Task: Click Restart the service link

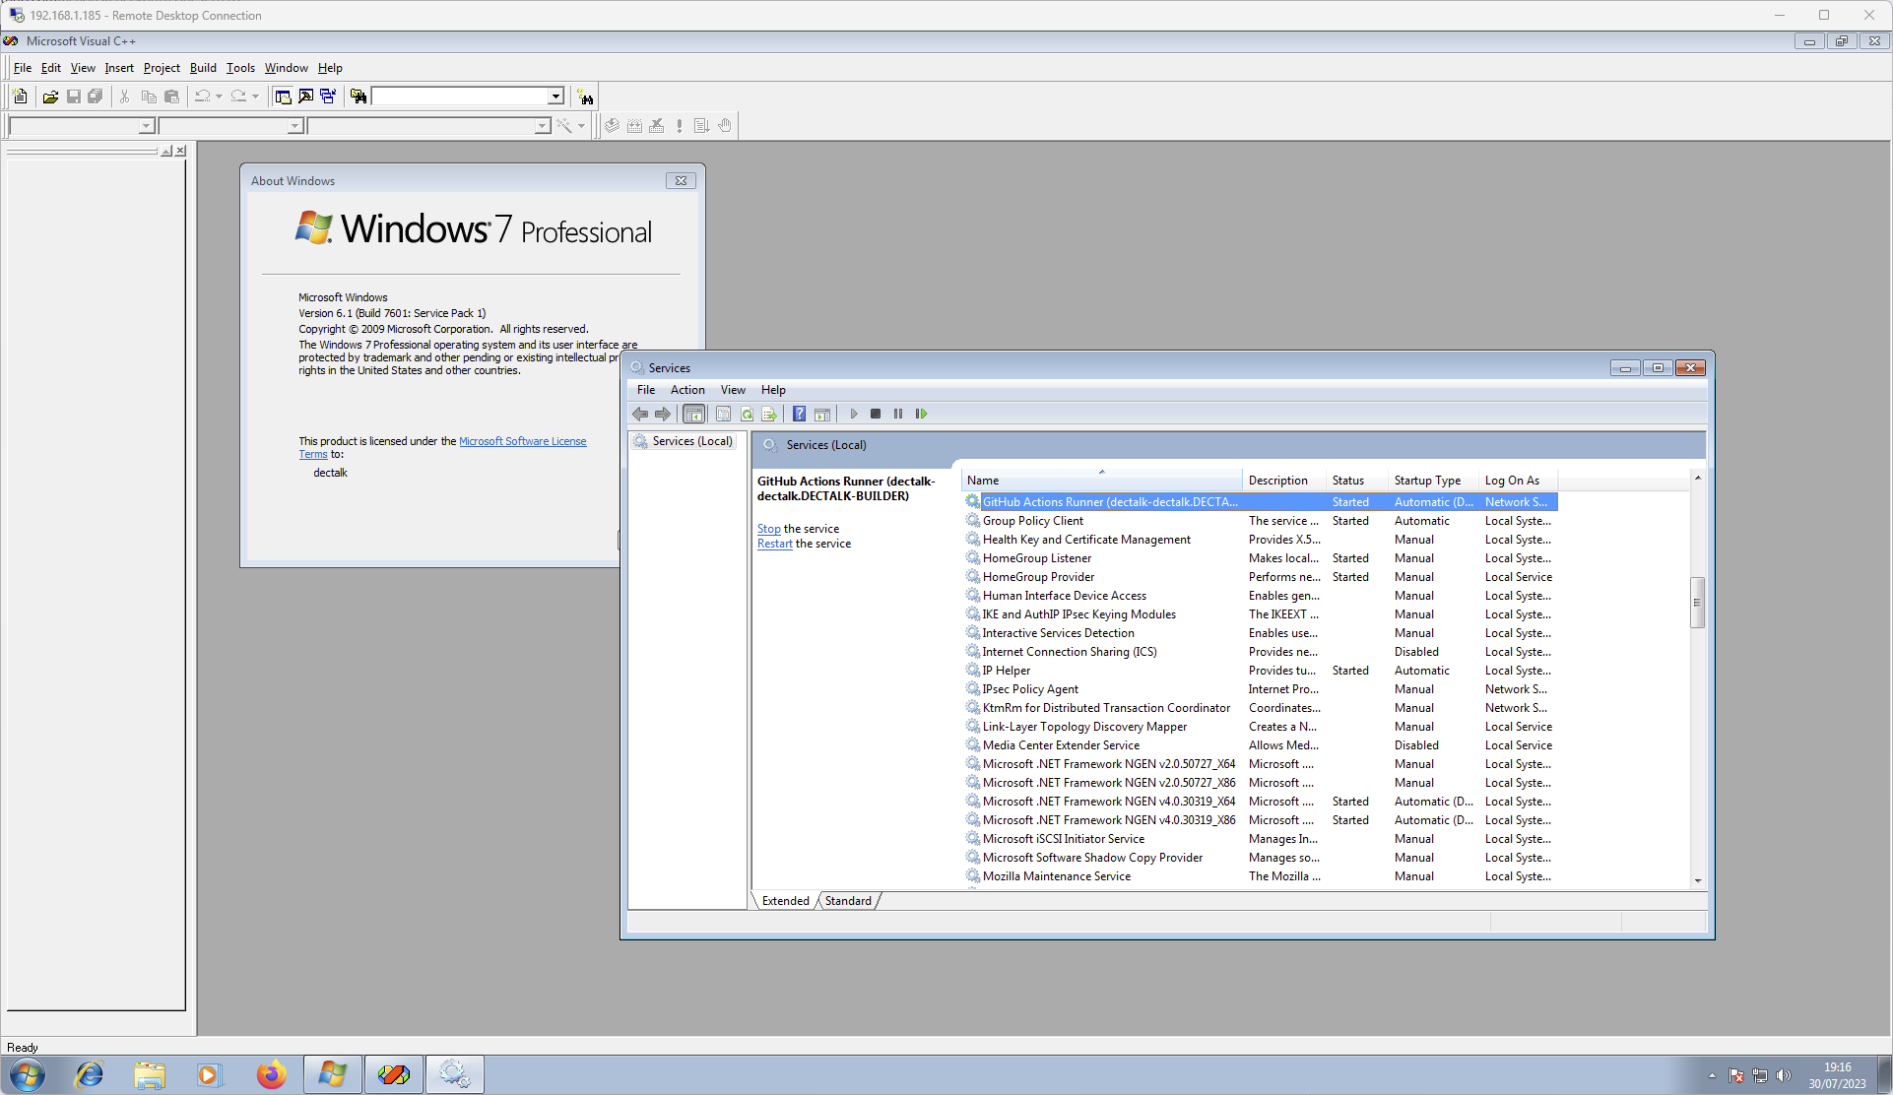Action: (775, 544)
